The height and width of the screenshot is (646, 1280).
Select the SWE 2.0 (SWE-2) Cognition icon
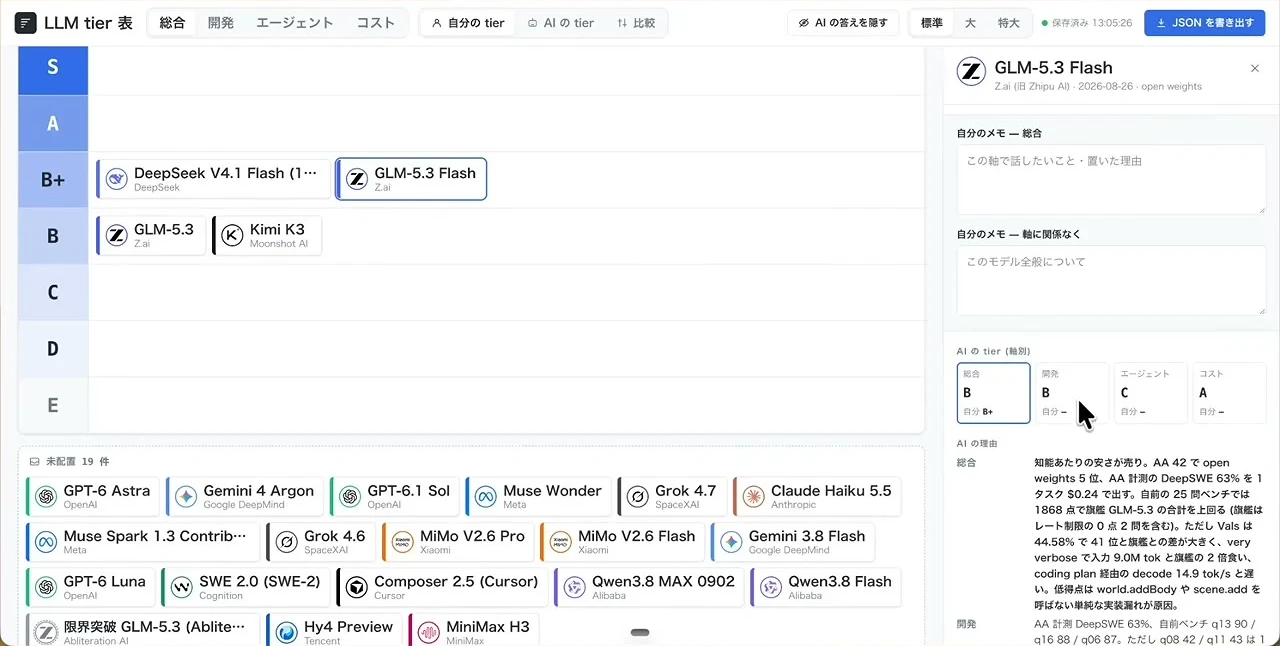181,587
